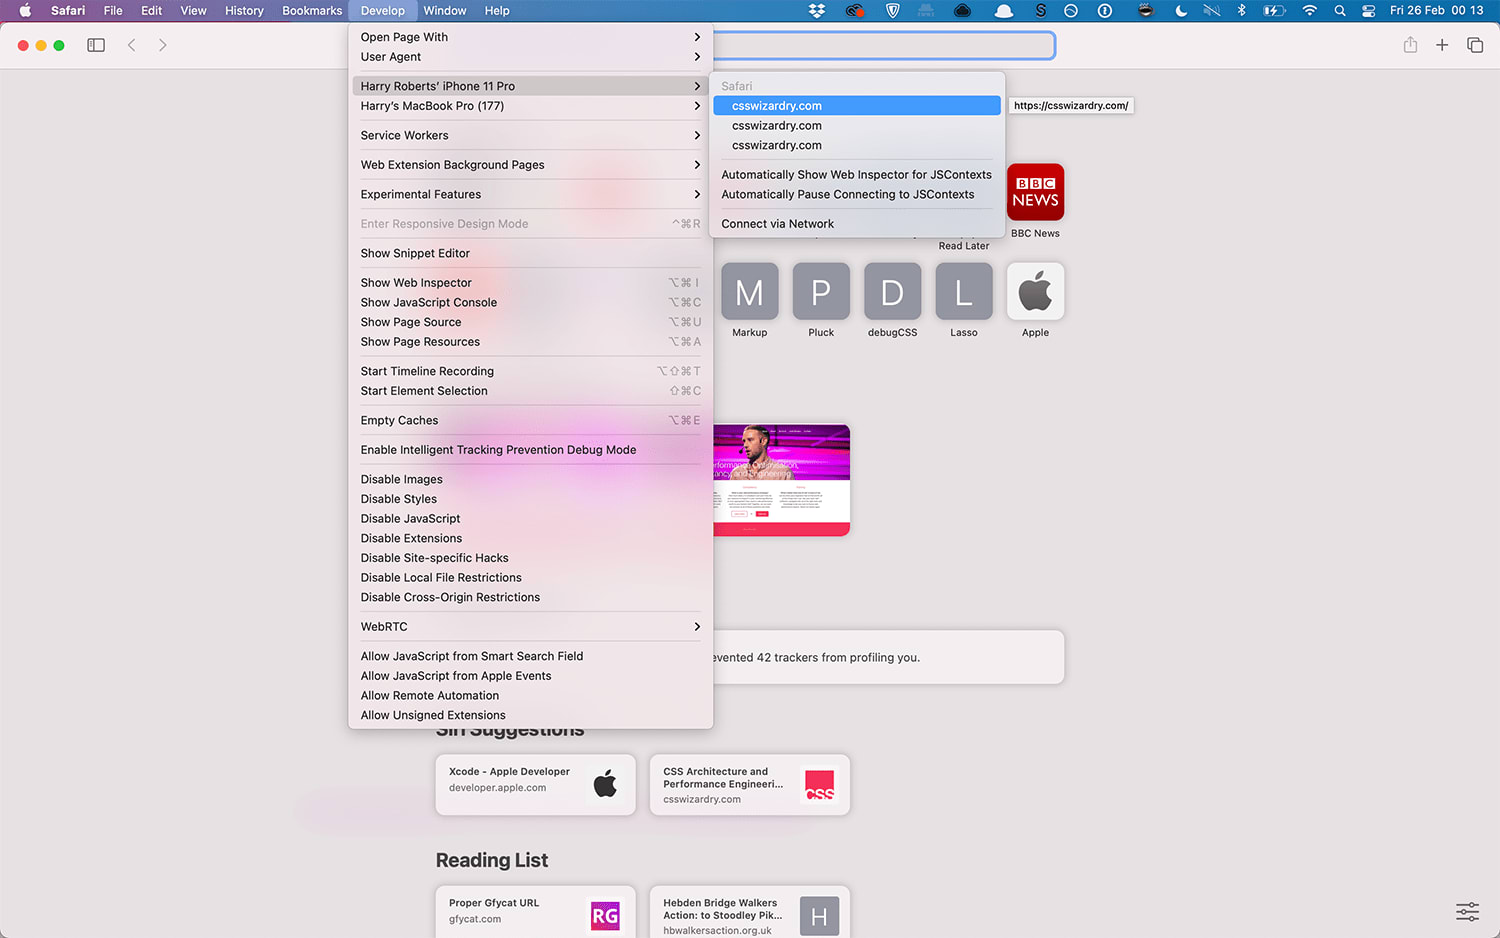The image size is (1500, 938).
Task: Select Empty Caches menu item
Action: click(x=530, y=420)
